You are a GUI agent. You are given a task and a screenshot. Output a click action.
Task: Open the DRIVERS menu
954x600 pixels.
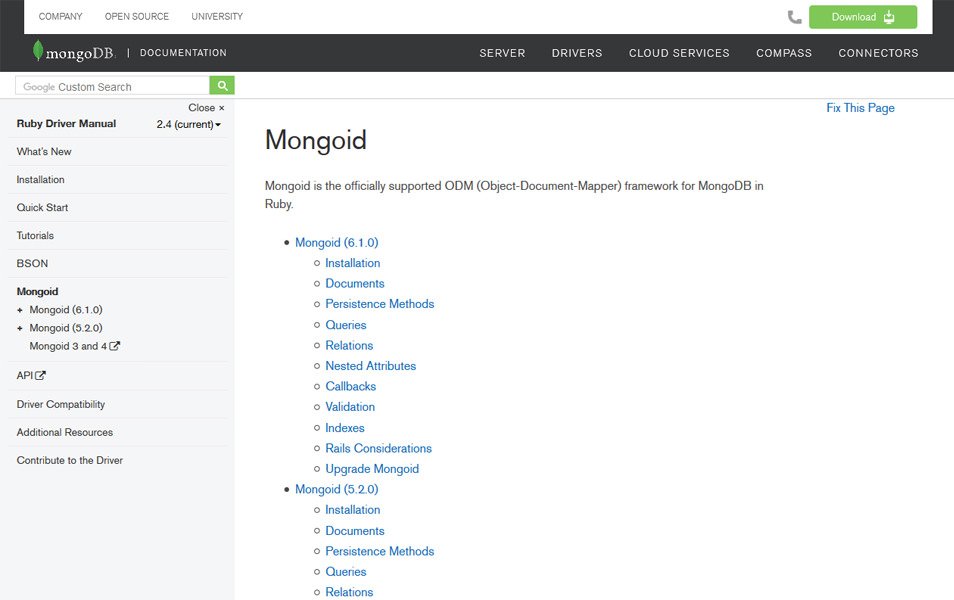point(577,53)
